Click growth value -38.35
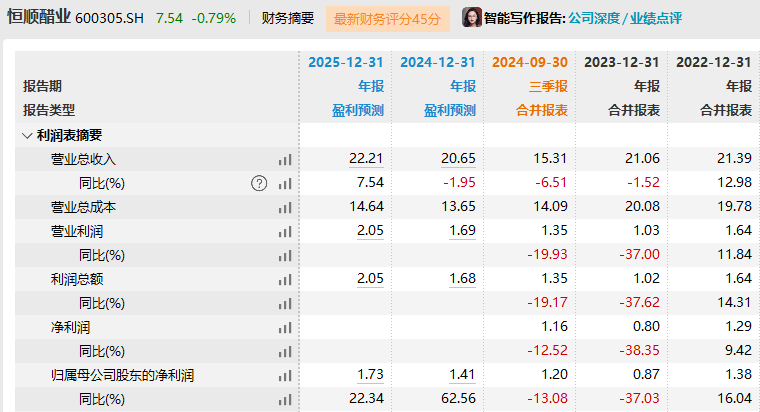760x412 pixels. click(x=639, y=350)
